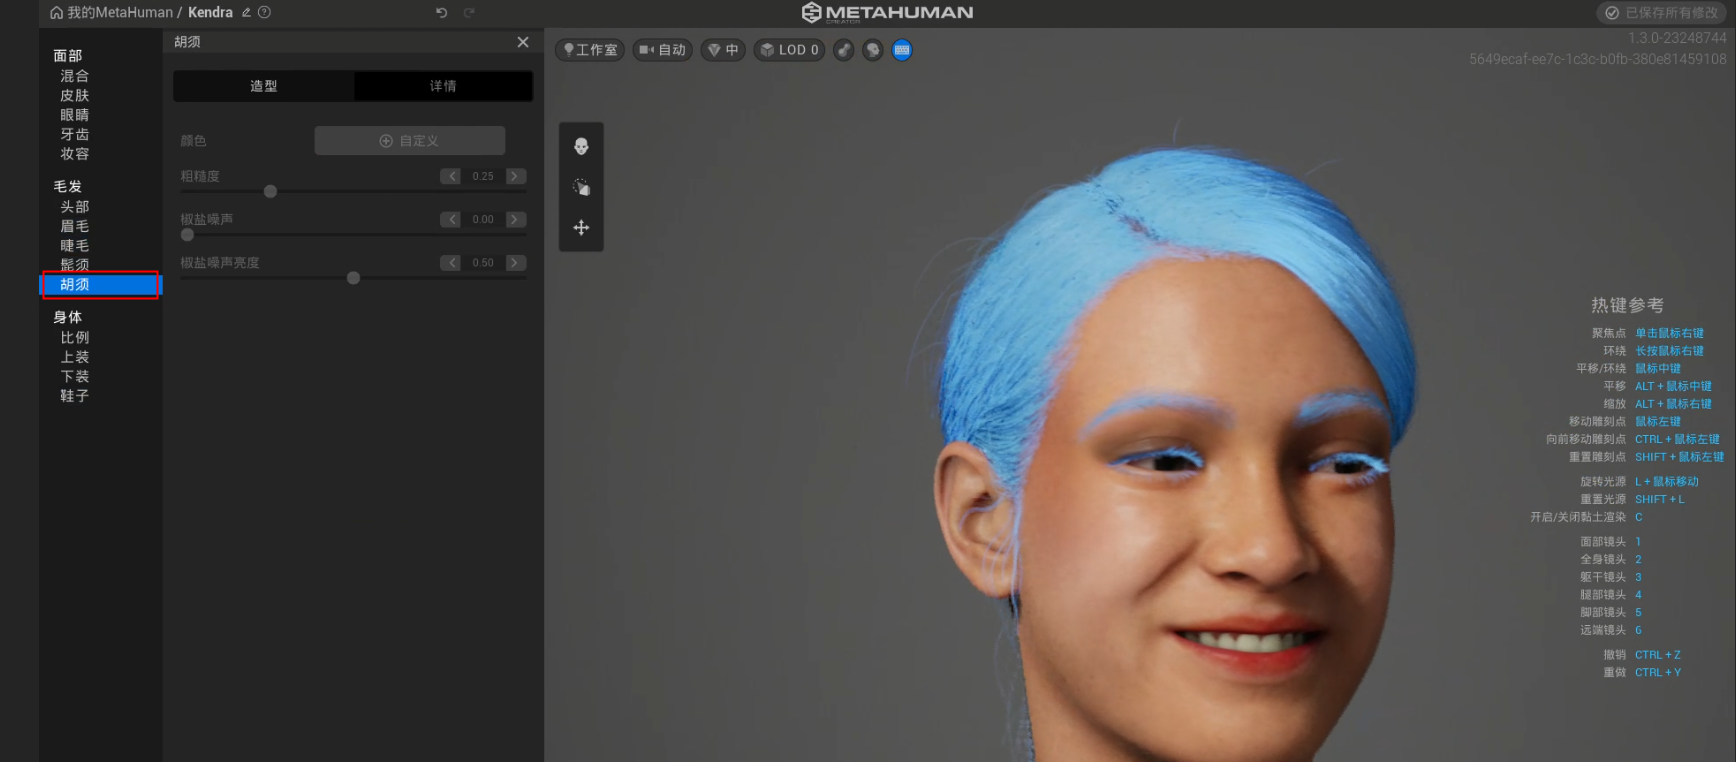The image size is (1736, 762).
Task: Decrease 粗糙度 value with left arrow
Action: (451, 176)
